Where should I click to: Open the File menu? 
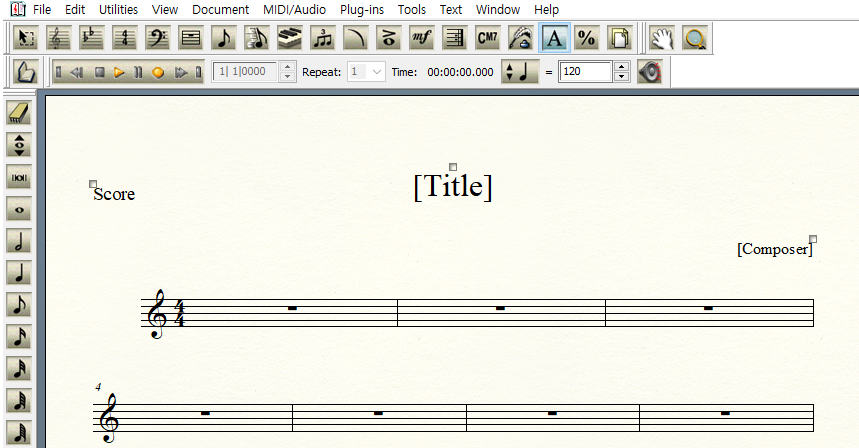coord(42,9)
